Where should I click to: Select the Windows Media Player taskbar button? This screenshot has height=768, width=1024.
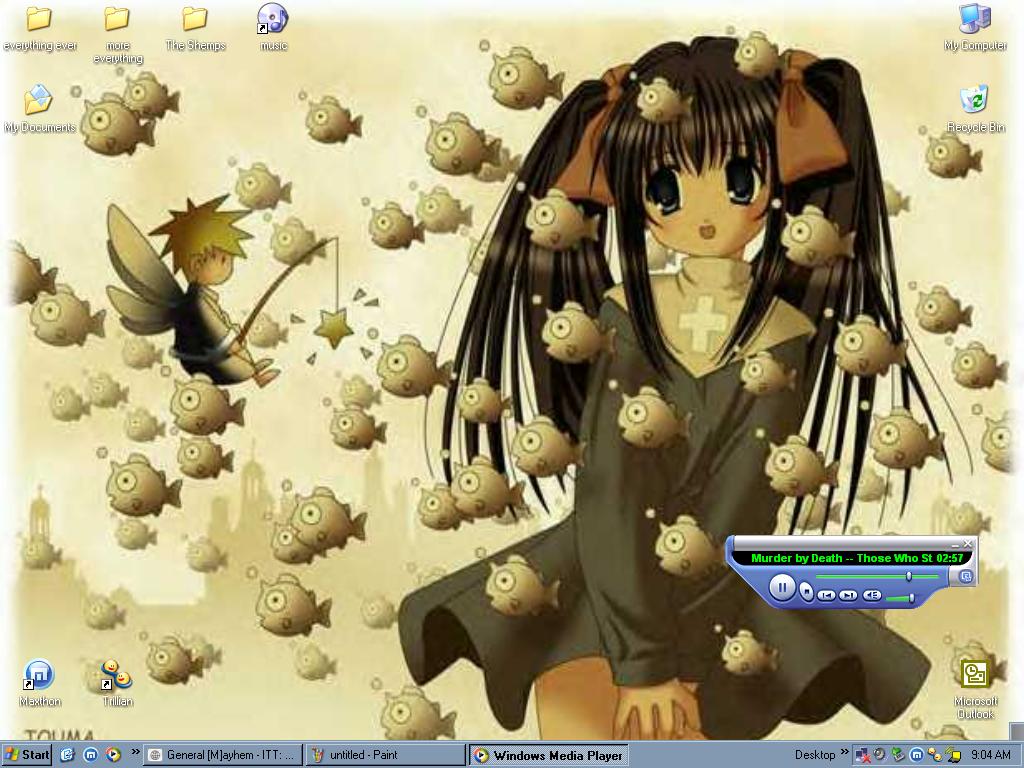(547, 755)
